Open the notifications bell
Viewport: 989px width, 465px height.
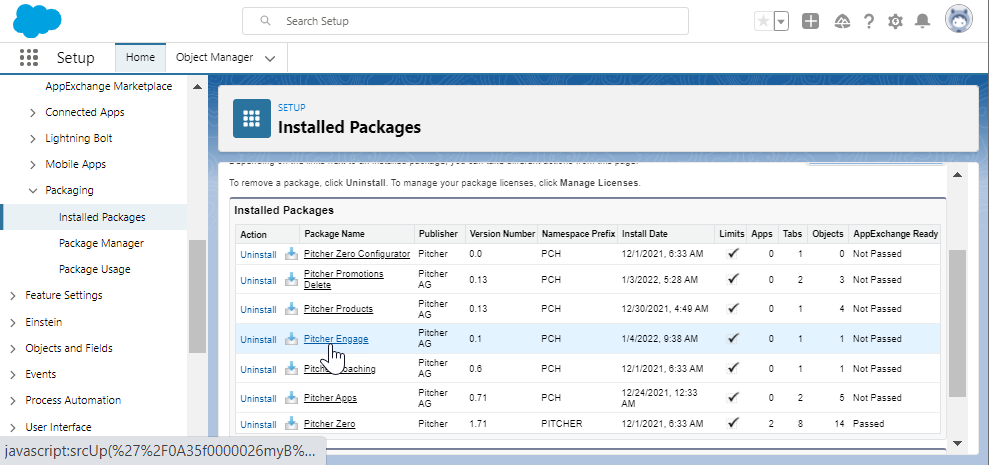(x=922, y=21)
